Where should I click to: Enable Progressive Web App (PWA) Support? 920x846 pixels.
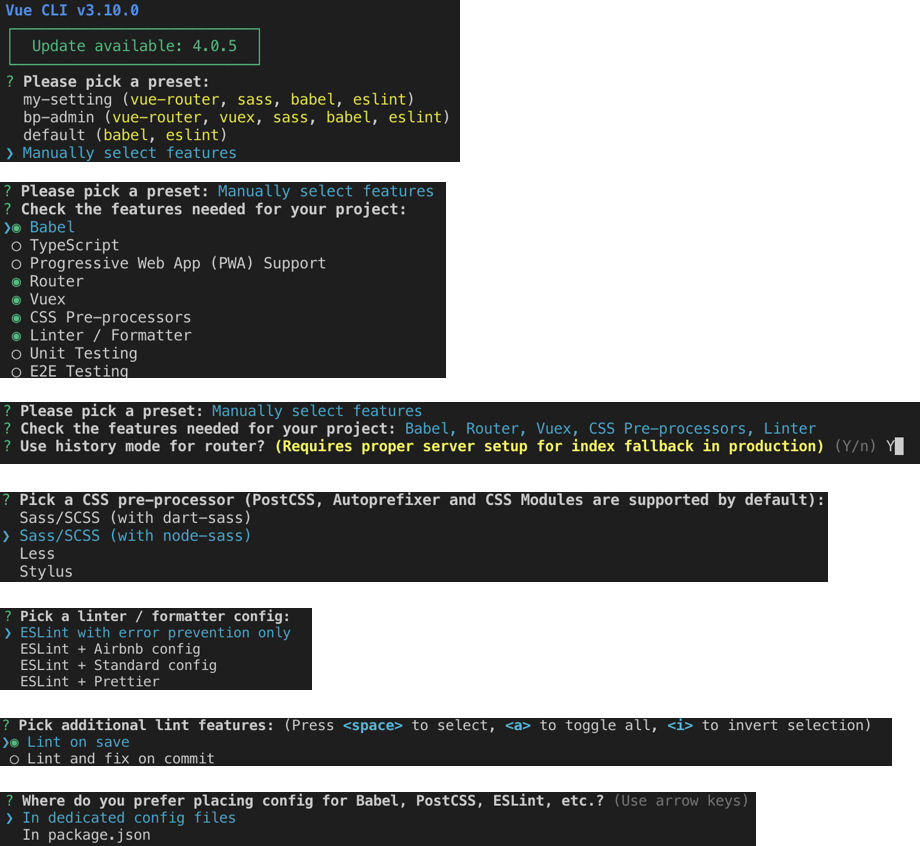point(16,264)
